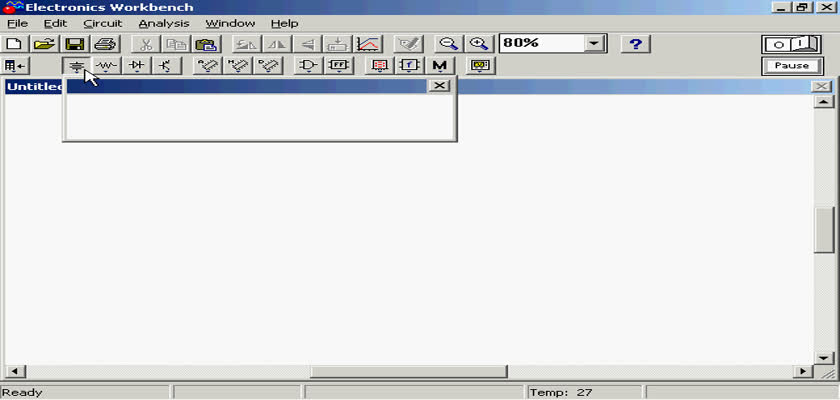Open the Analysis menu
Screen dimensions: 840x400
click(164, 24)
